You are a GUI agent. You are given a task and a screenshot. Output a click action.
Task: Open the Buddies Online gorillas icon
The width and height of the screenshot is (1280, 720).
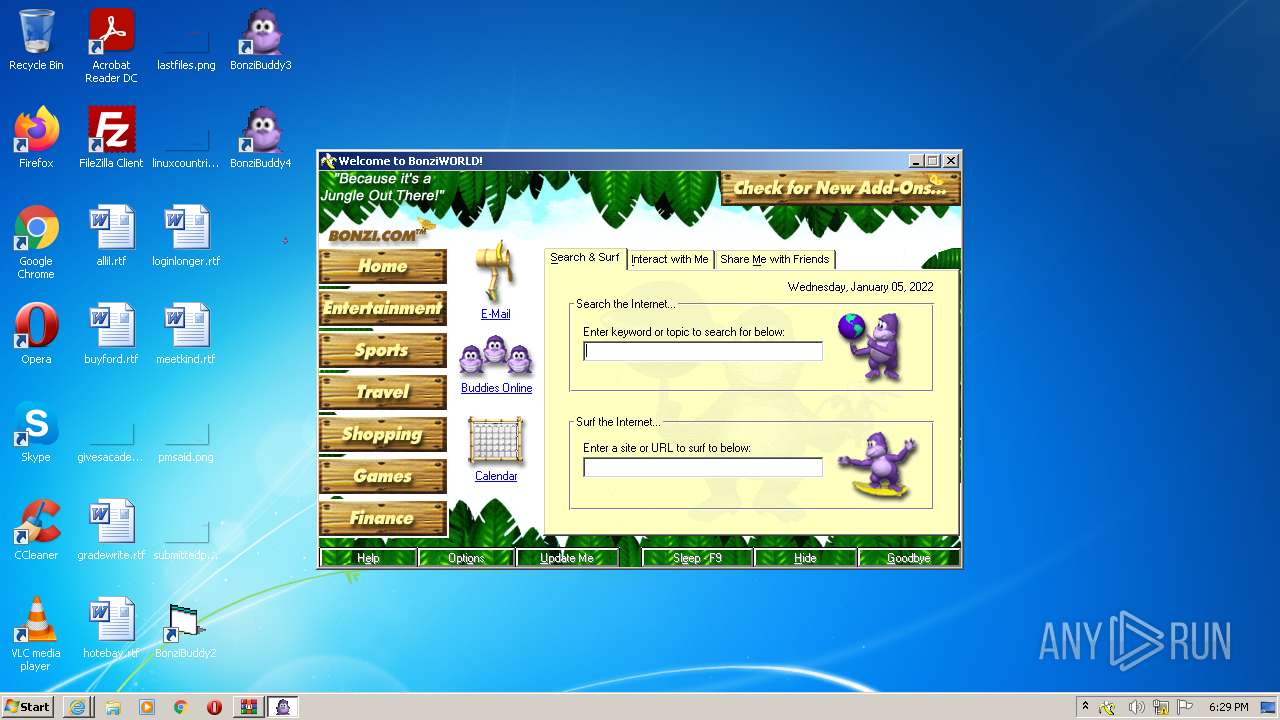(496, 356)
